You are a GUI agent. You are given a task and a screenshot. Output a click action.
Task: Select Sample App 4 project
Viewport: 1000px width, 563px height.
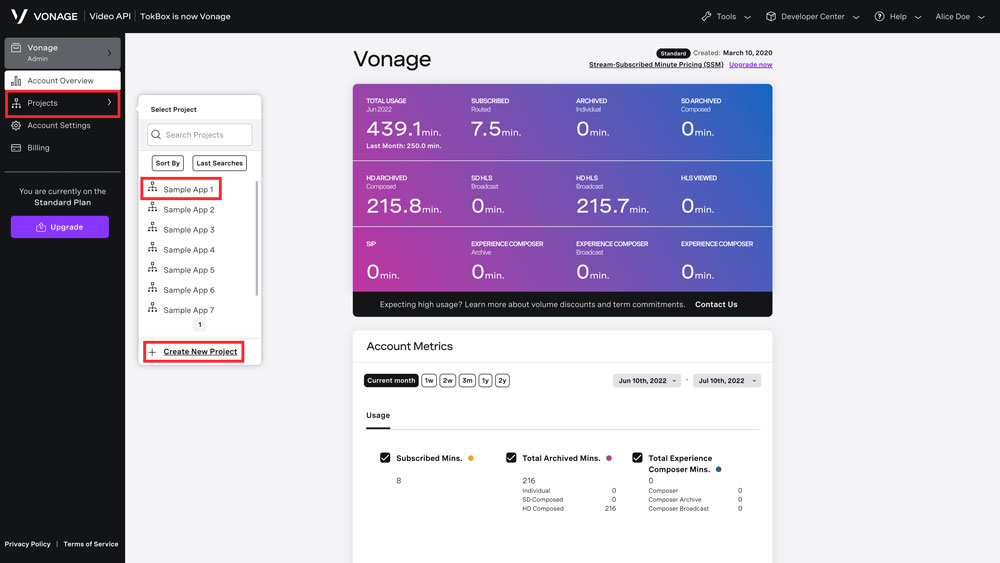point(189,250)
